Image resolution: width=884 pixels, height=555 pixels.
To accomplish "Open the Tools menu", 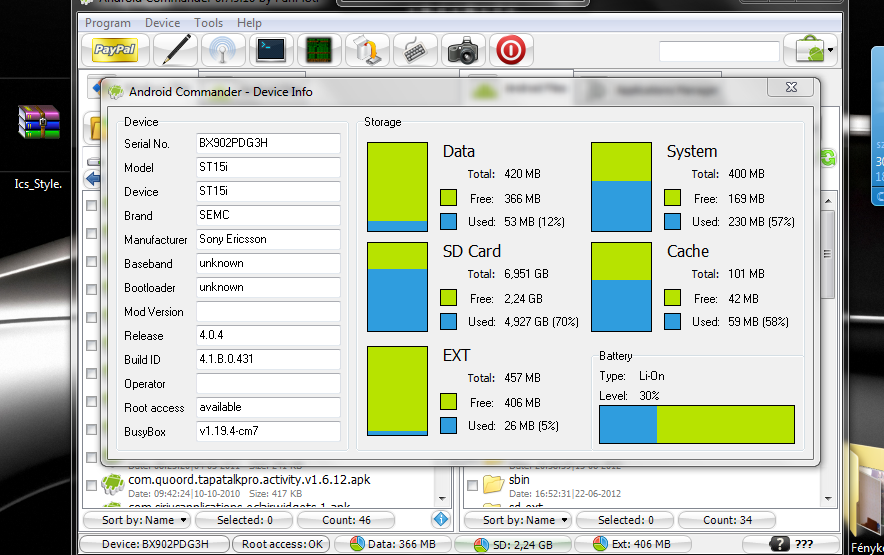I will (209, 23).
